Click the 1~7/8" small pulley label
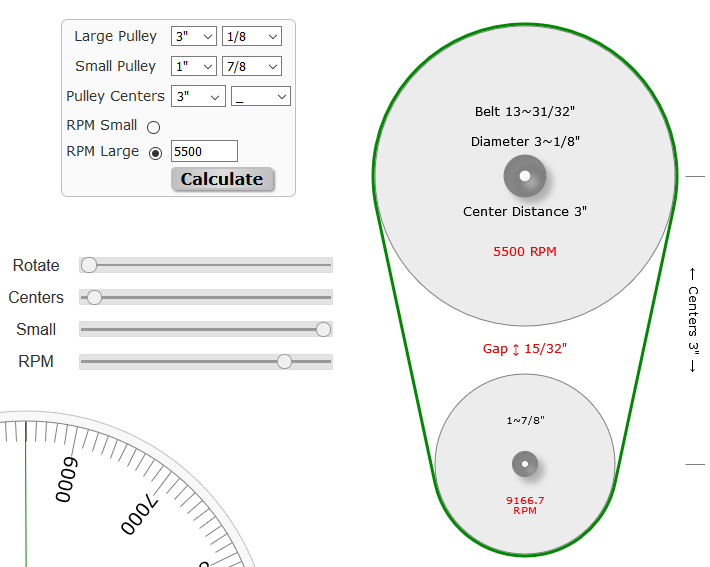Viewport: 710px width, 567px height. [525, 420]
